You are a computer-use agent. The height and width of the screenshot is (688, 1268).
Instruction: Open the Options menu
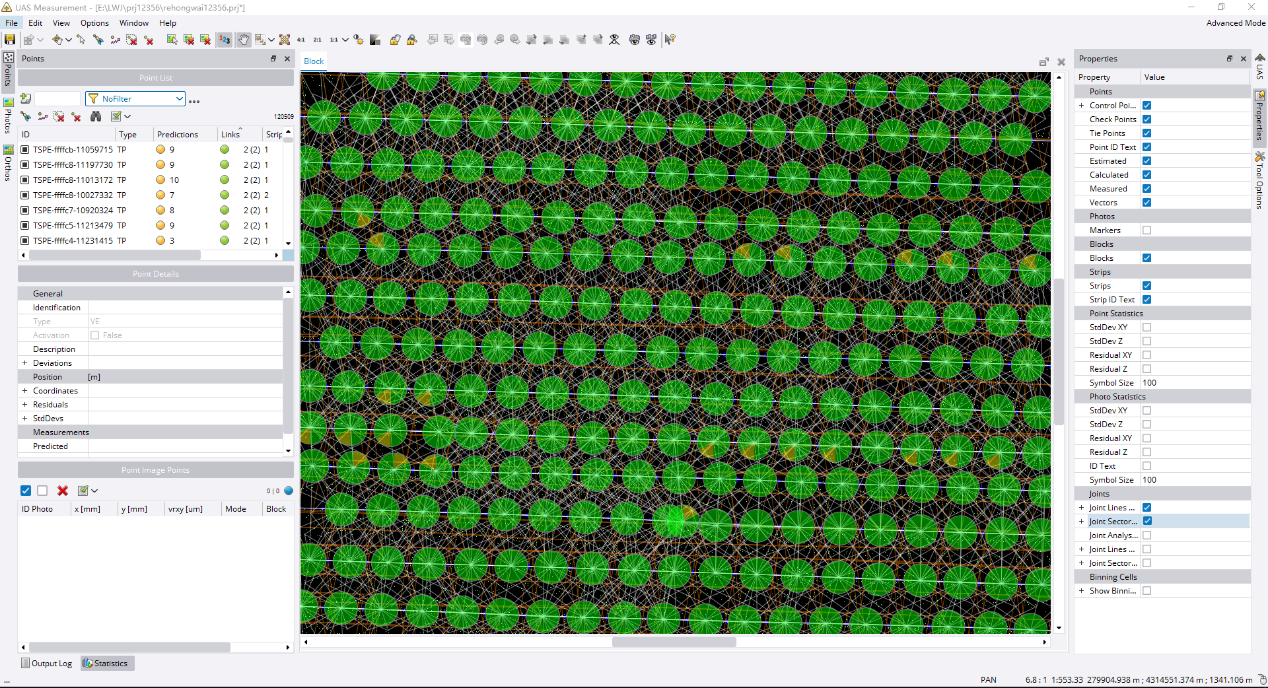(x=94, y=23)
